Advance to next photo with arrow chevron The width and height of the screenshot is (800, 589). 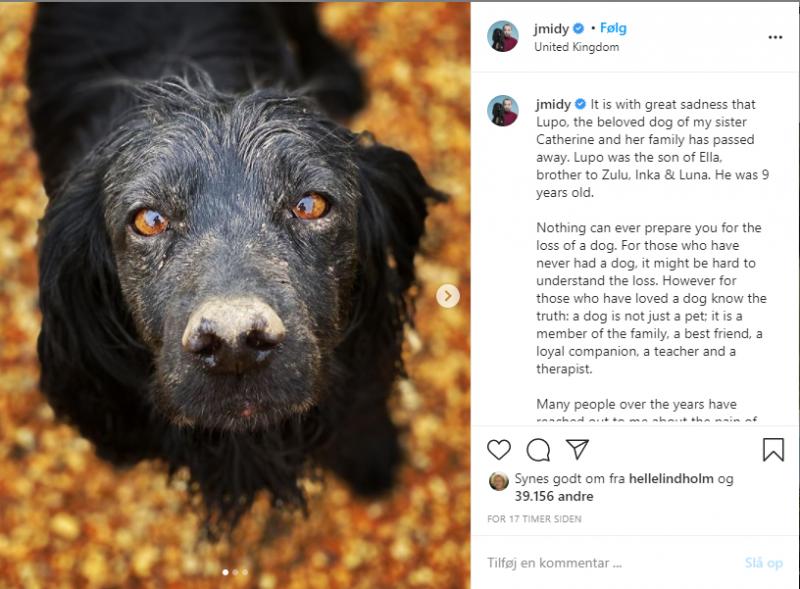448,296
